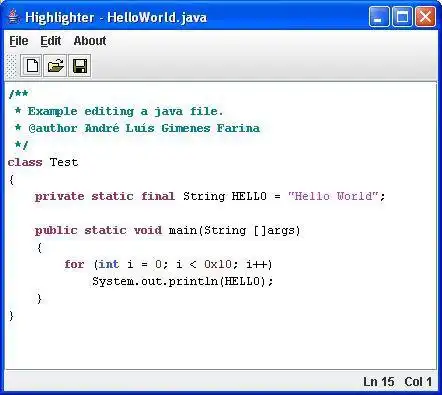
Task: Click the '@author' tag in comment
Action: [53, 128]
